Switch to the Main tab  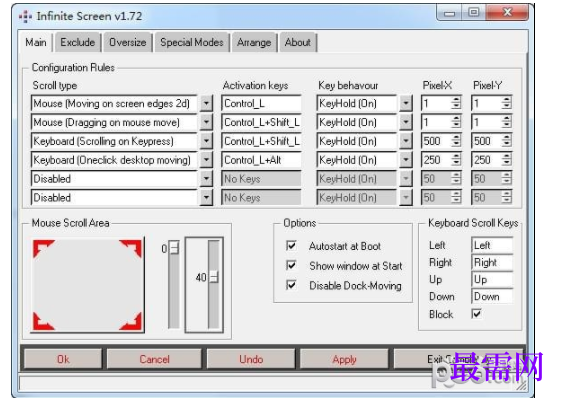click(36, 42)
